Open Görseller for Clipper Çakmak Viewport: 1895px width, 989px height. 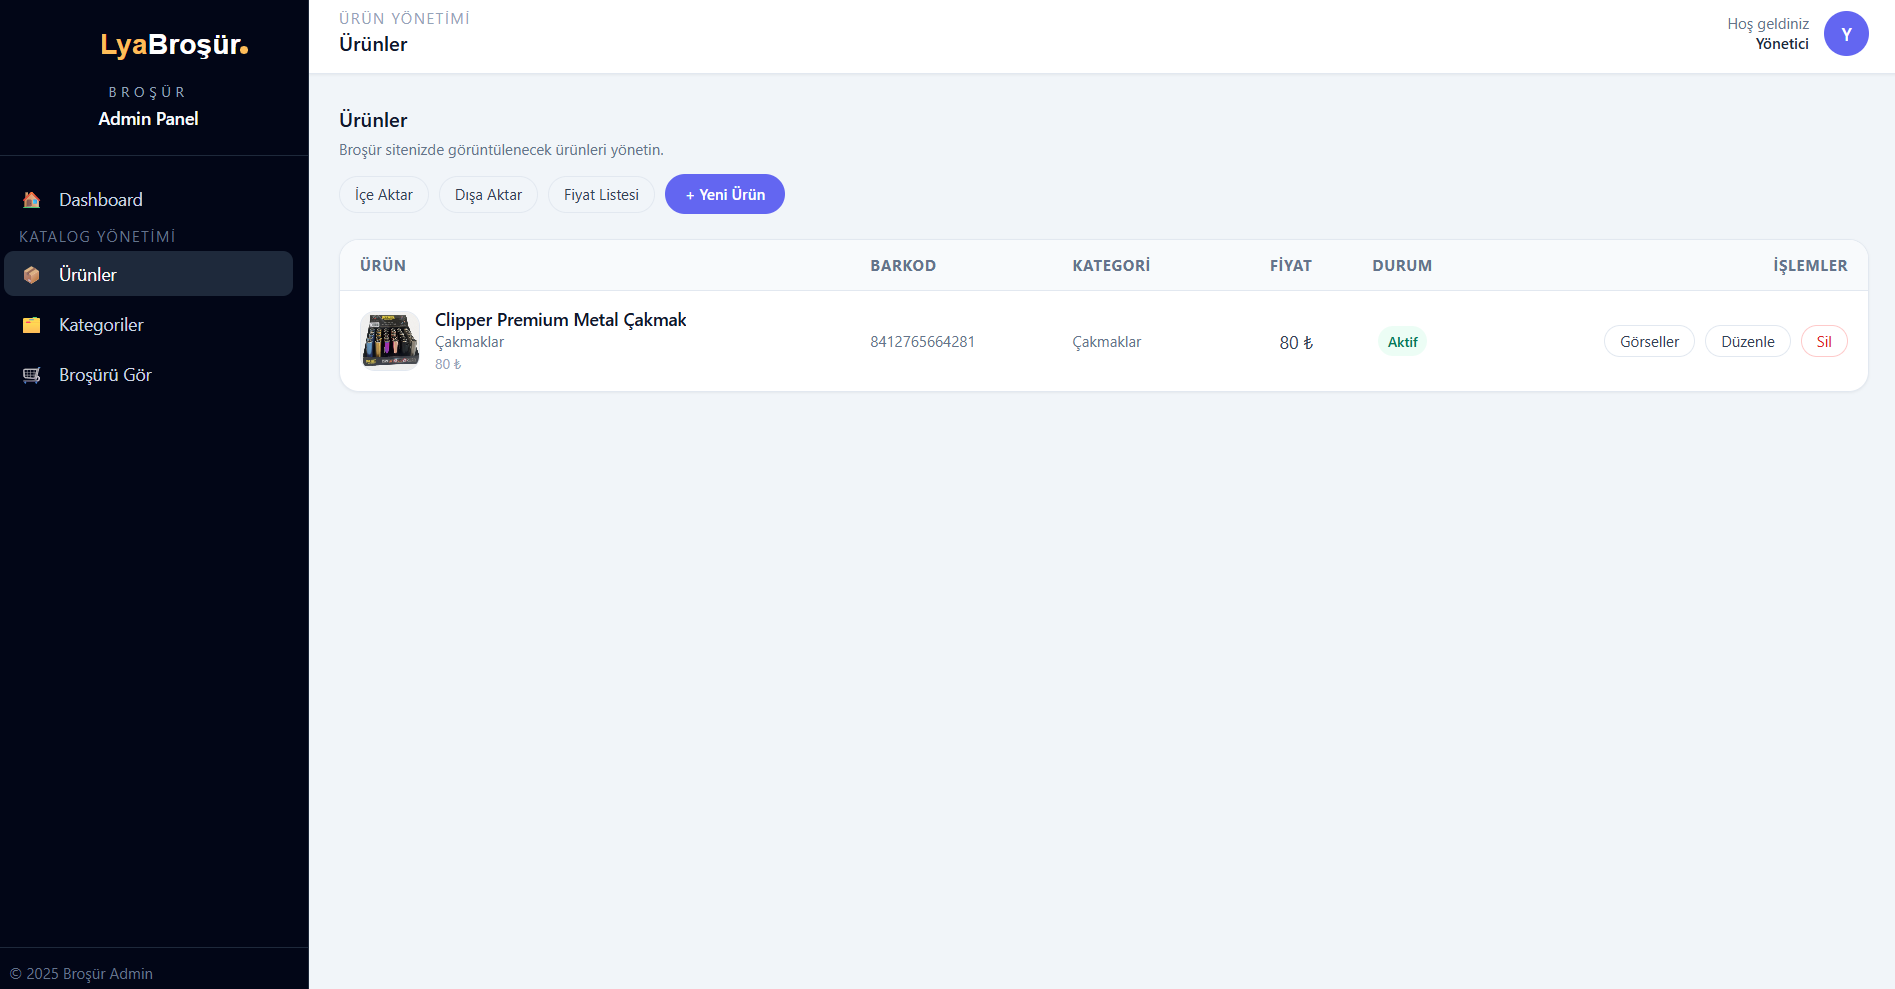click(x=1649, y=342)
